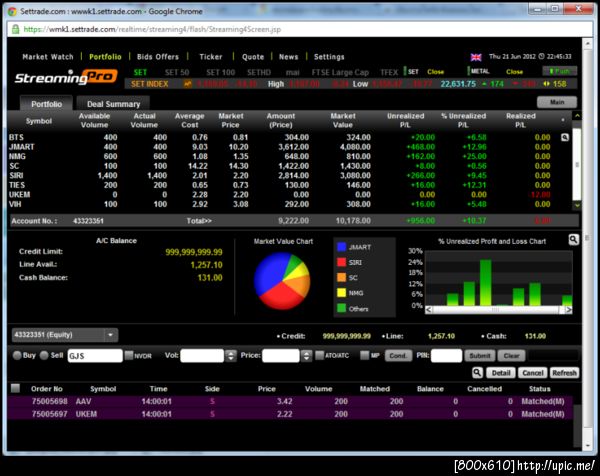
Task: Click the magnifier icon on the Profit and Loss chart
Action: pos(573,240)
